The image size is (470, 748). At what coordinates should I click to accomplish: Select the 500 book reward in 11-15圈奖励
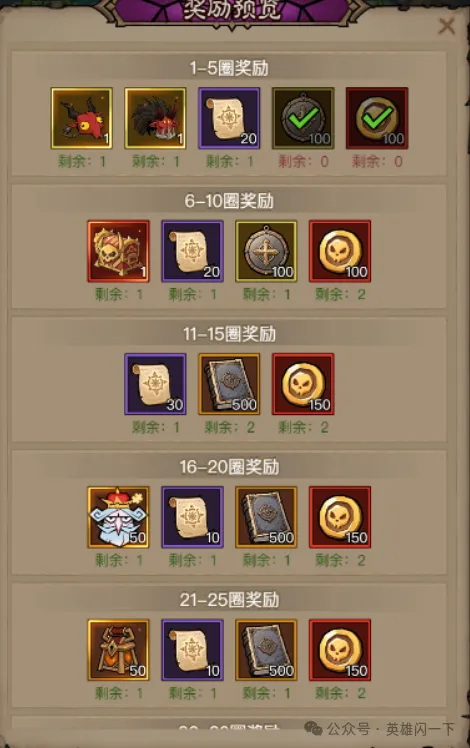230,384
